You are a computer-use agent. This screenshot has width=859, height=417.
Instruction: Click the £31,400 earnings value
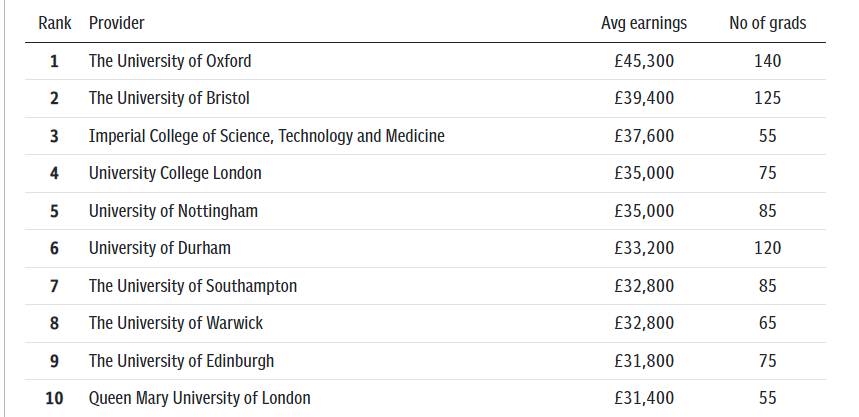pos(644,398)
